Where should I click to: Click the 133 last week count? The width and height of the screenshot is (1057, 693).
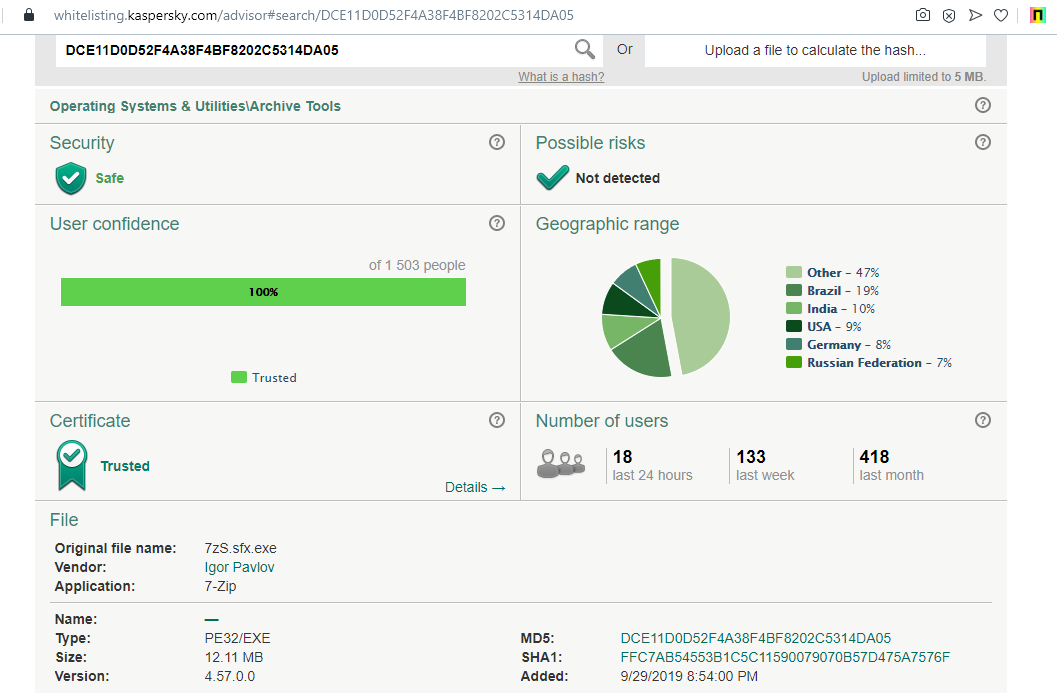point(751,456)
